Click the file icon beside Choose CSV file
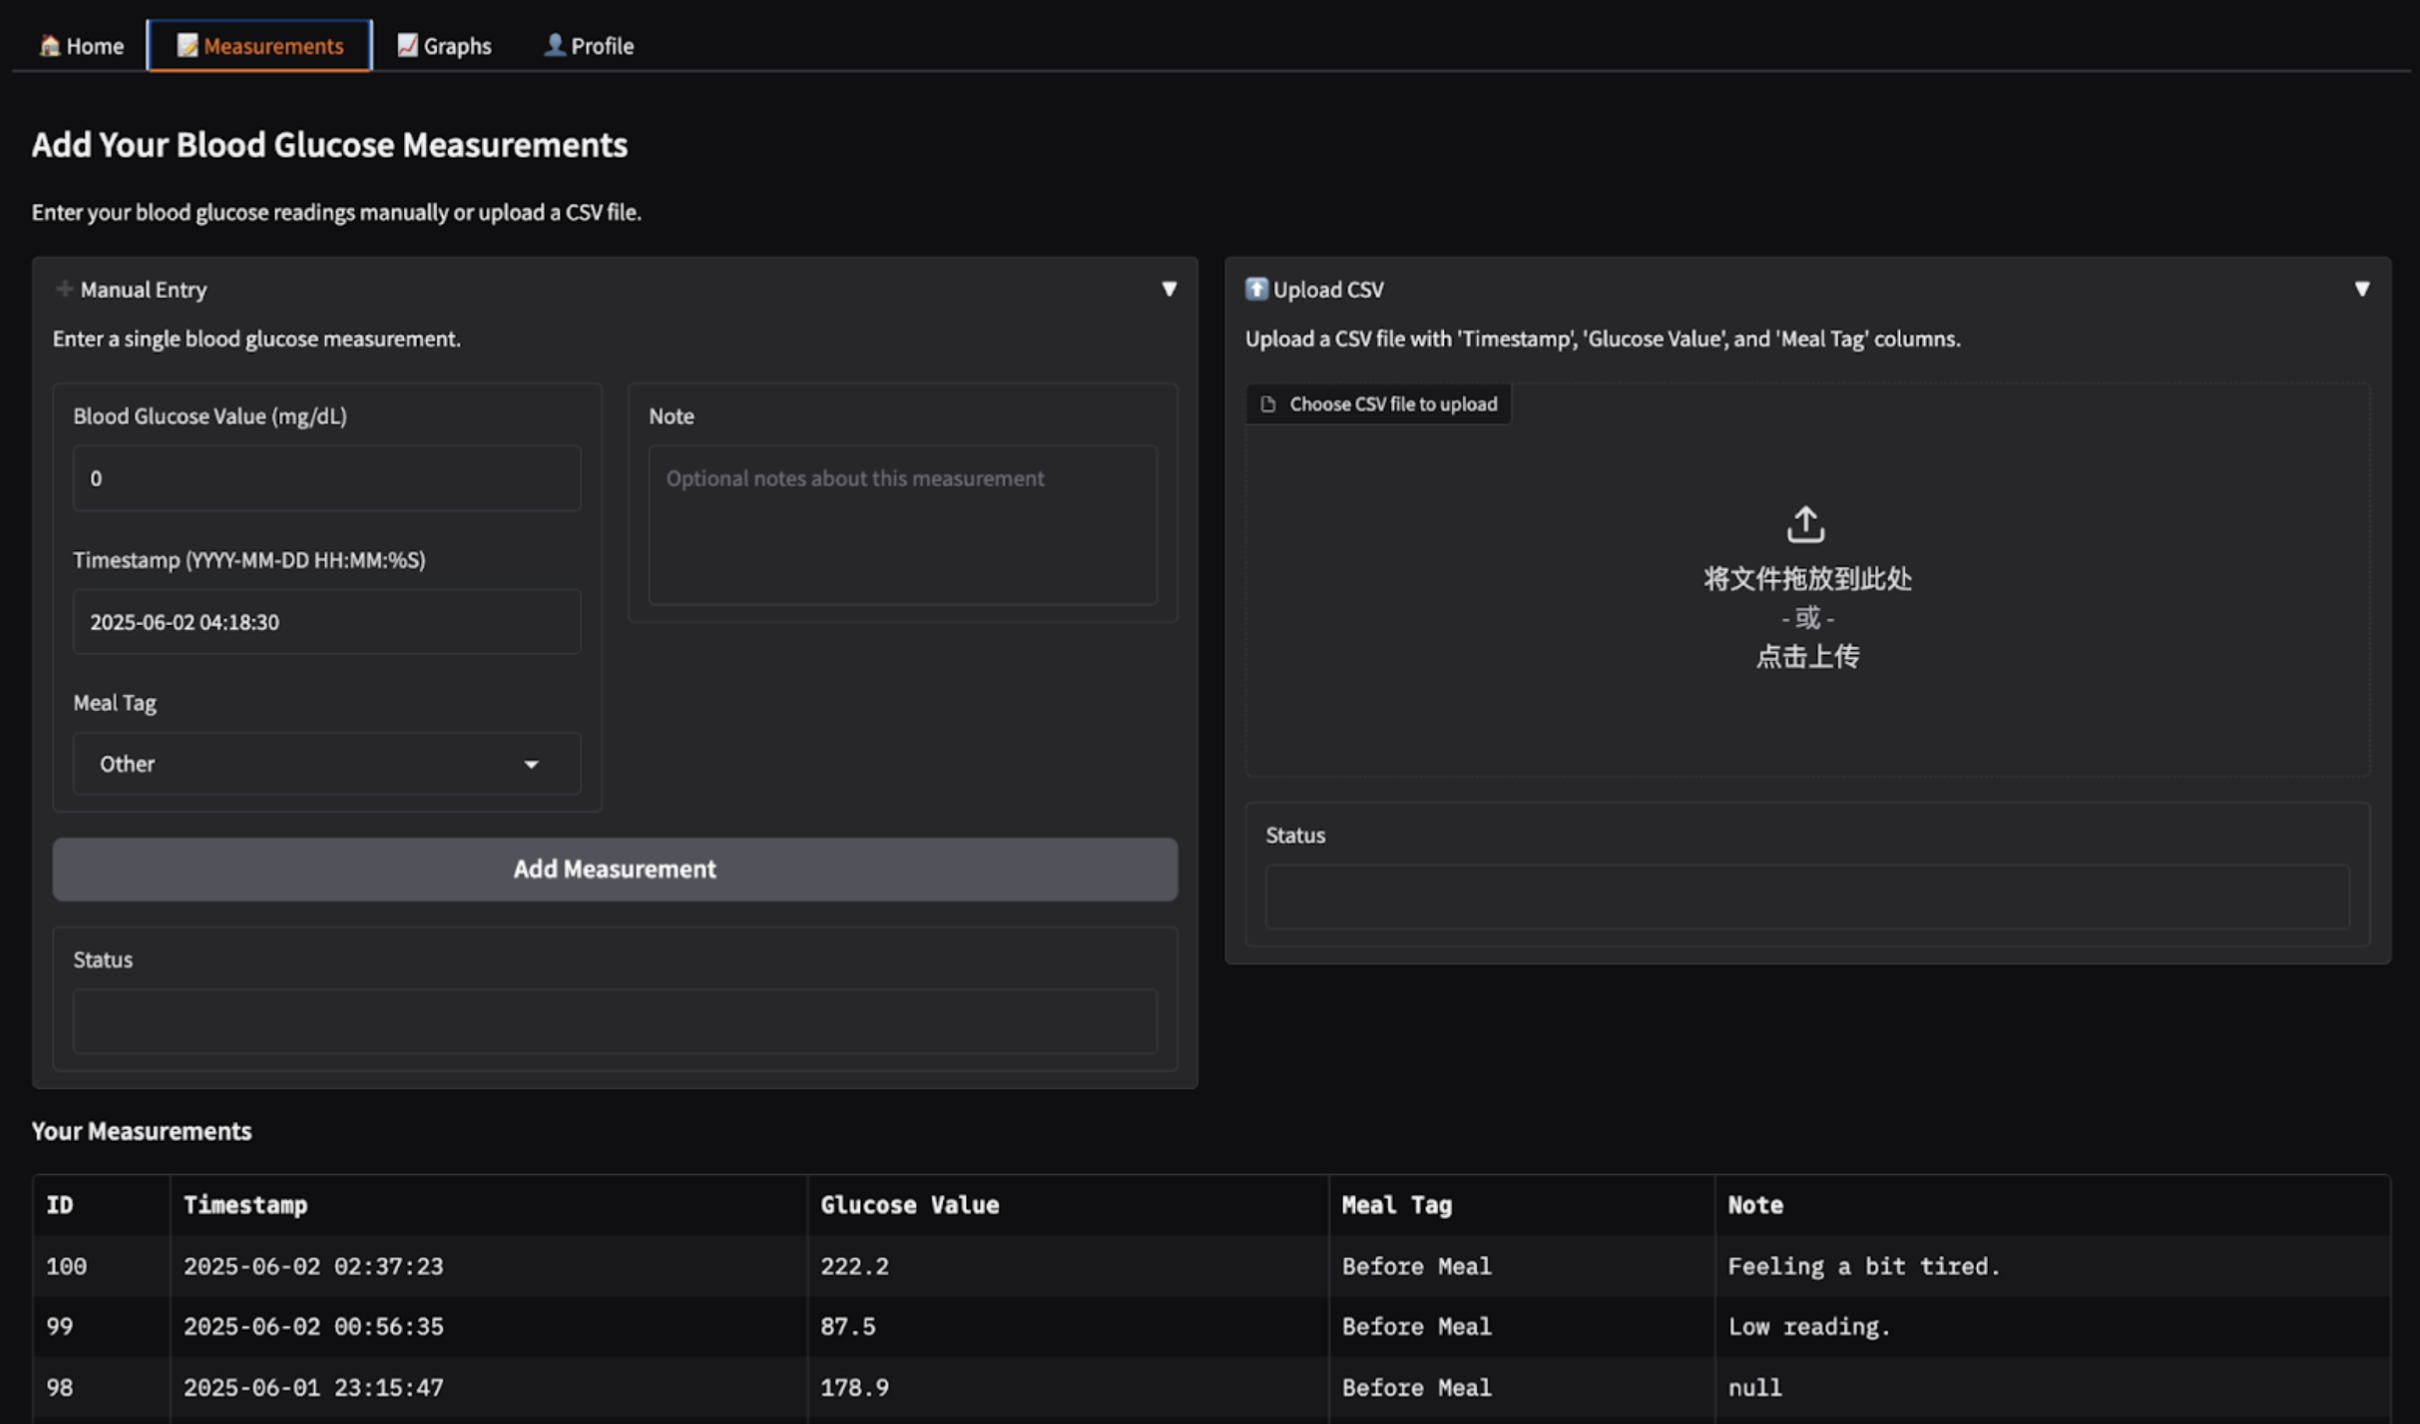The width and height of the screenshot is (2420, 1424). pos(1268,404)
